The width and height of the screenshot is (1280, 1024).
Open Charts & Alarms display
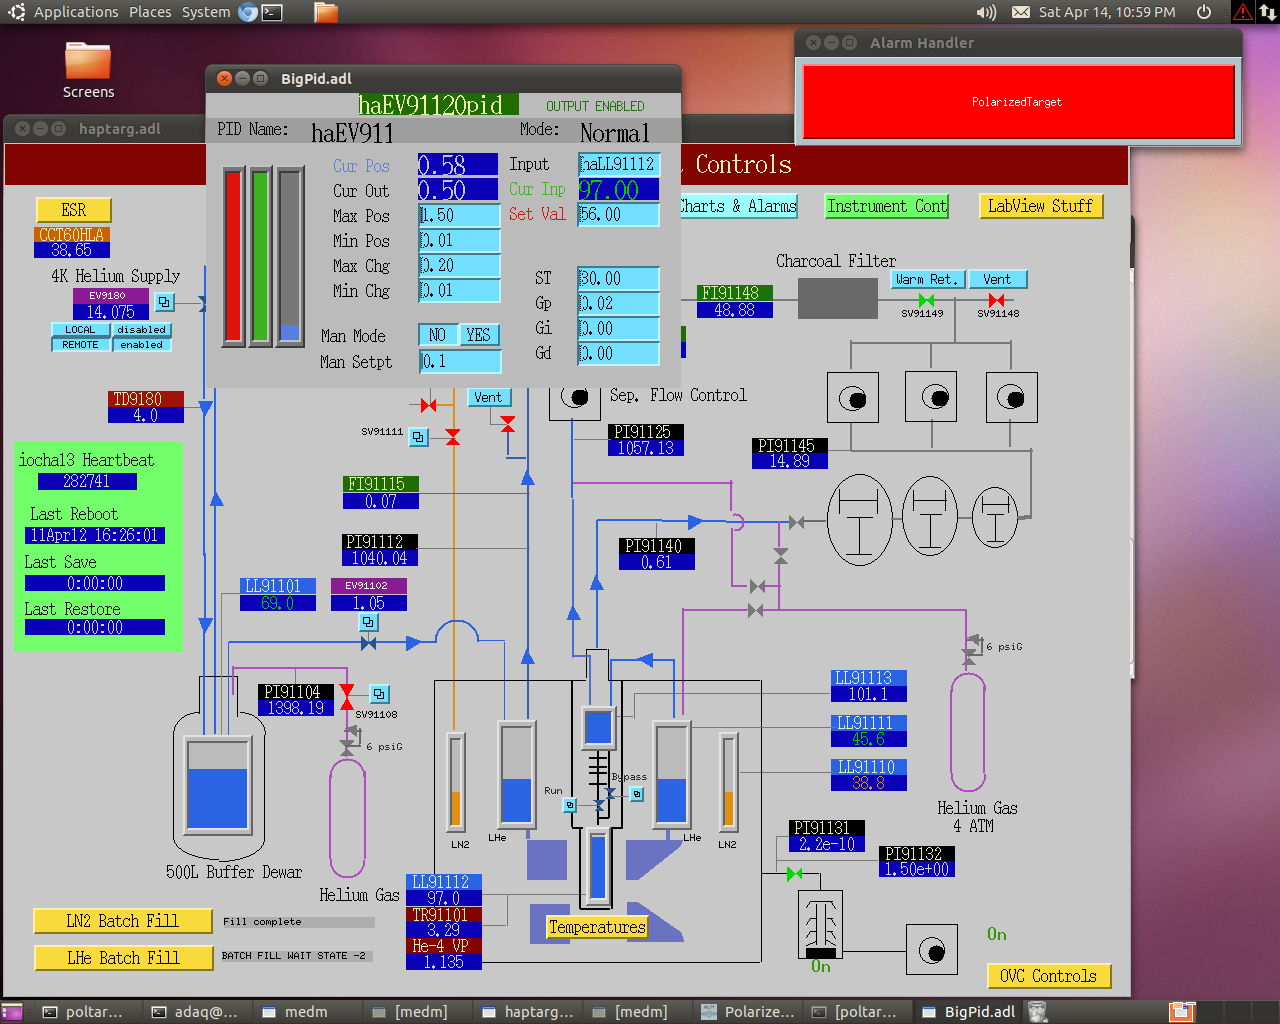point(738,206)
